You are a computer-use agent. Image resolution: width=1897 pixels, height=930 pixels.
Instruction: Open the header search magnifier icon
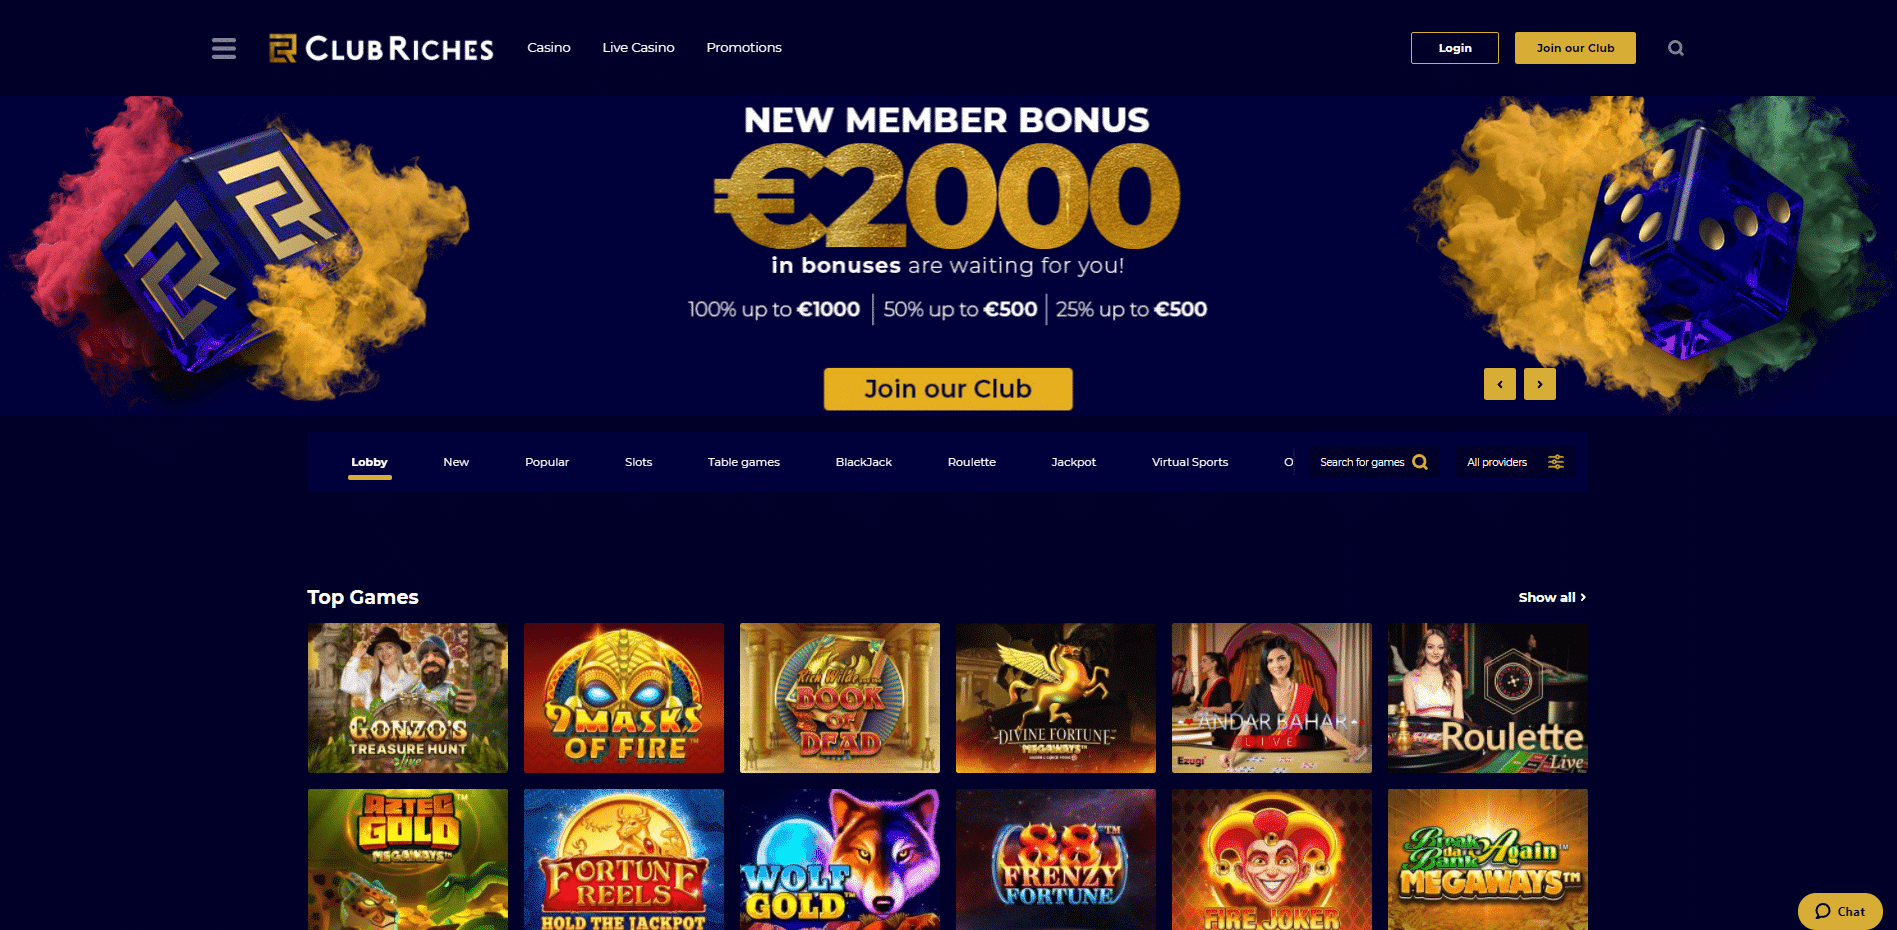1676,48
